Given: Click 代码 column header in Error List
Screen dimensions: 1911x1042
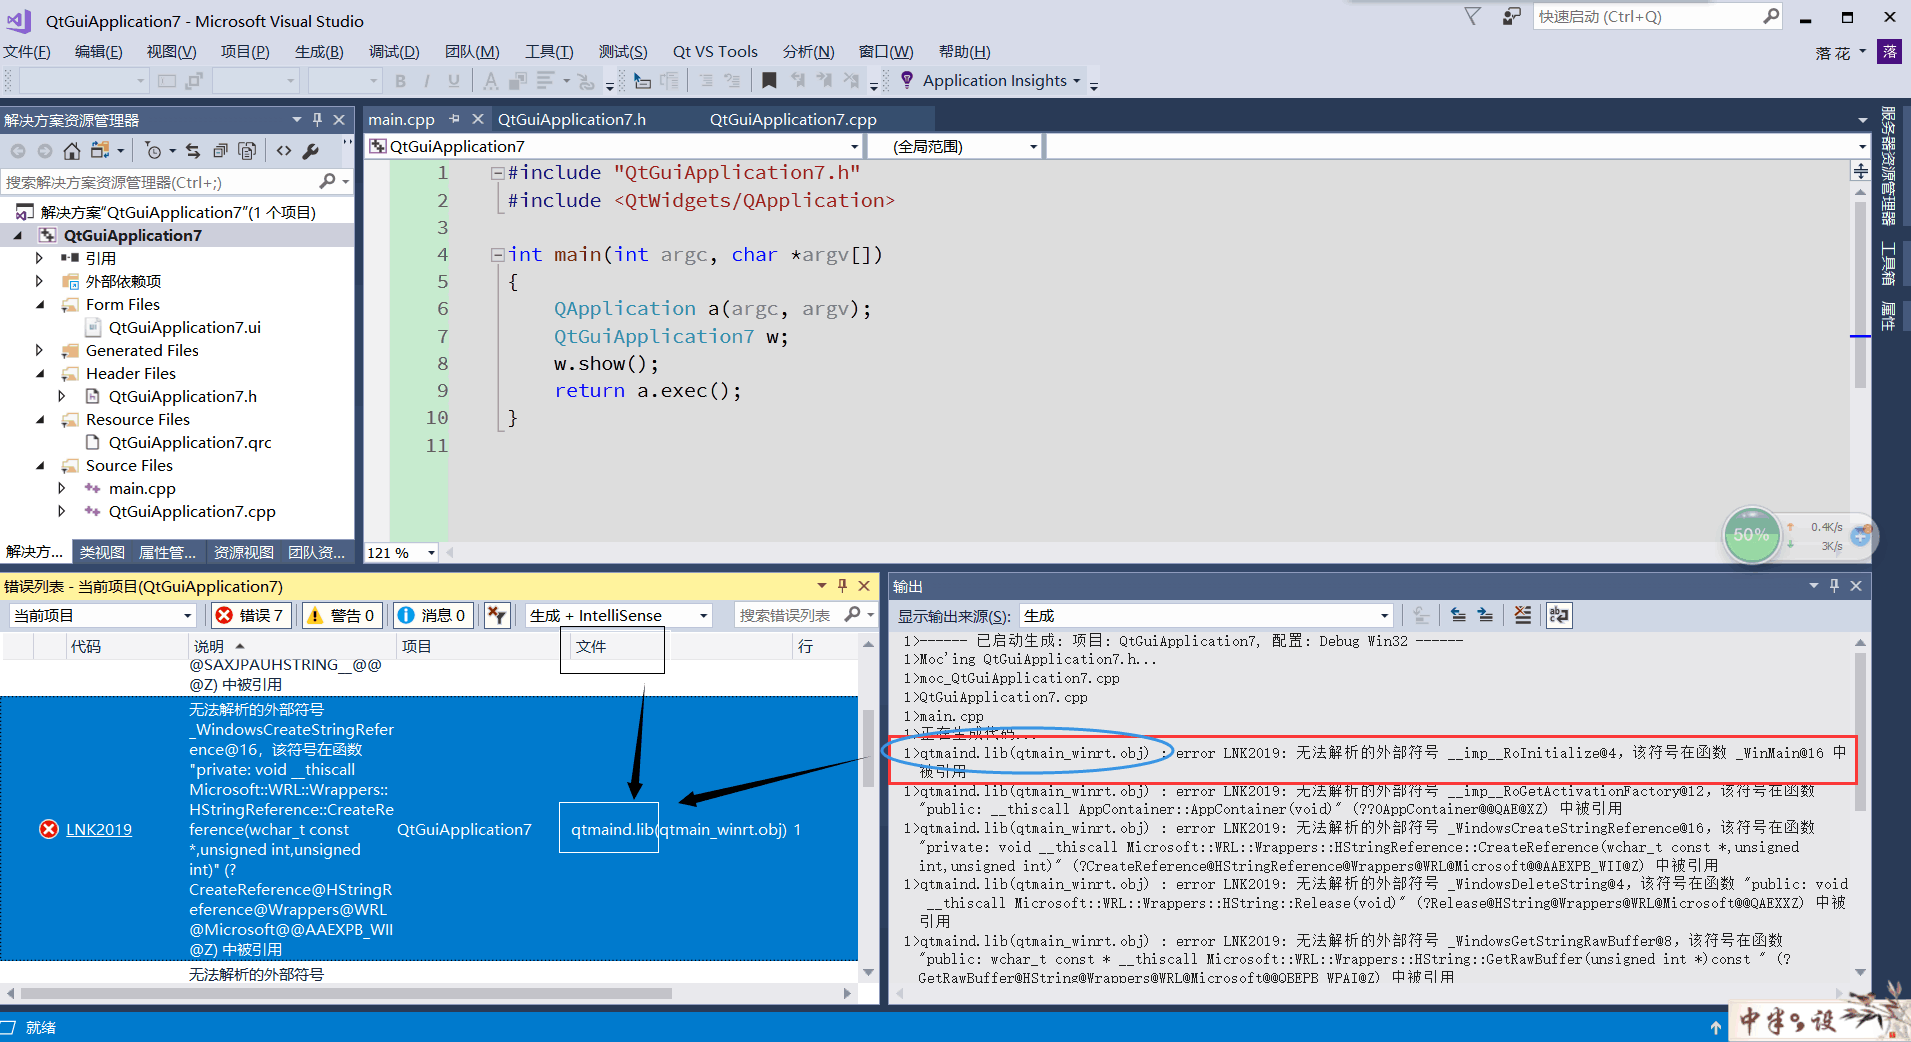Looking at the screenshot, I should pos(86,646).
